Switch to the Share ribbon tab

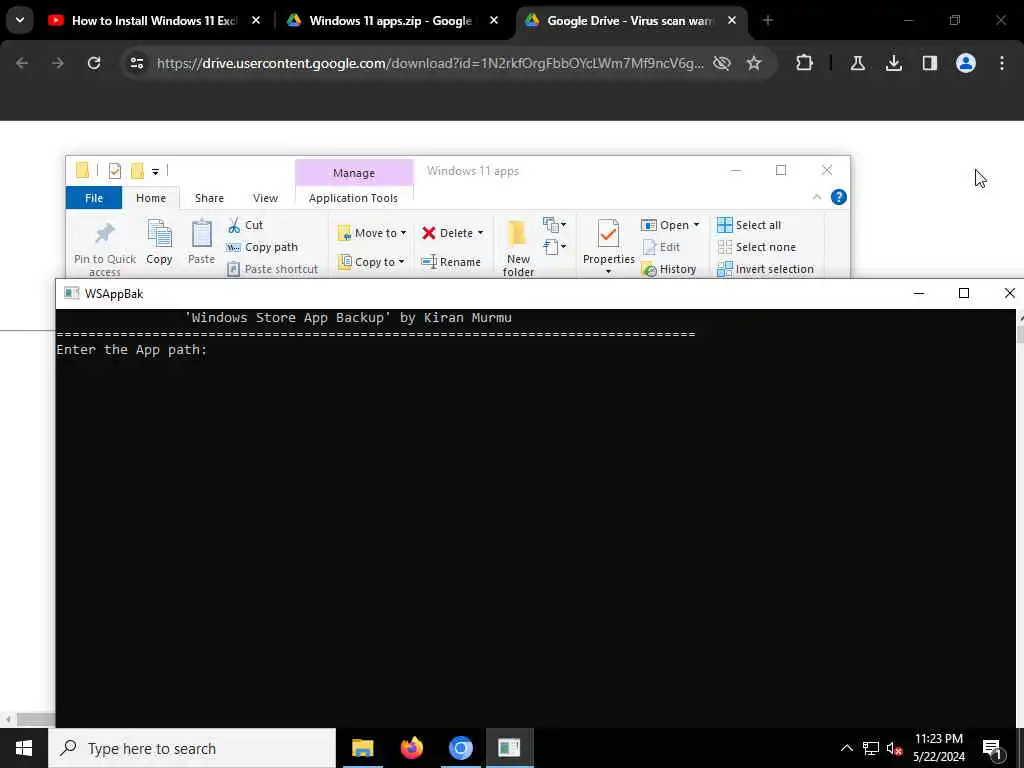209,198
